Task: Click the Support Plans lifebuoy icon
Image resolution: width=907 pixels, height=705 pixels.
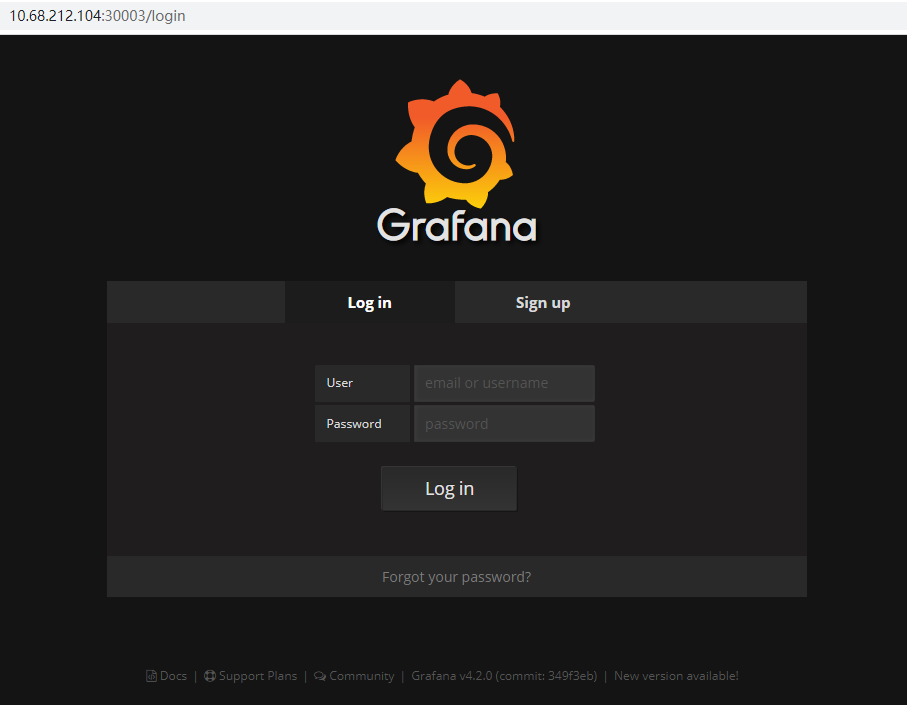Action: coord(210,676)
